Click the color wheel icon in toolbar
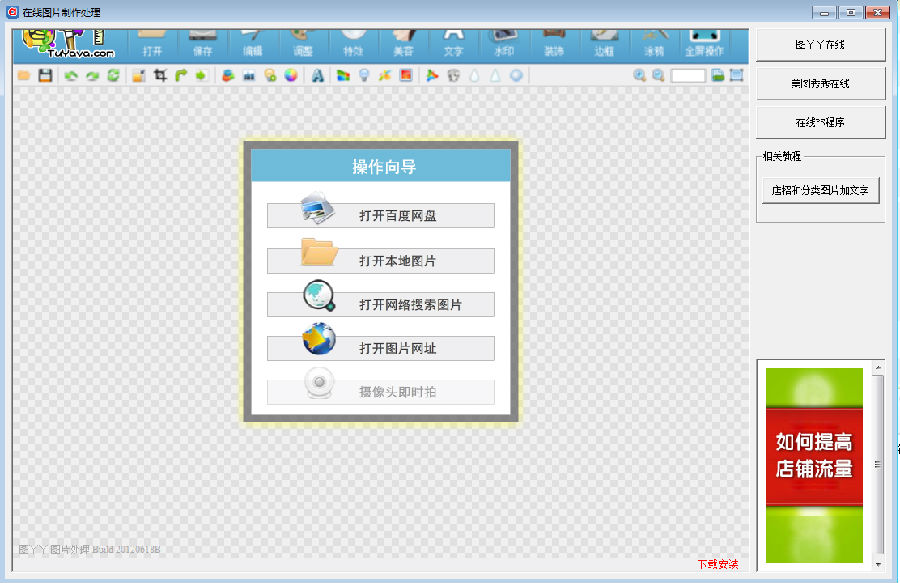 coord(291,75)
